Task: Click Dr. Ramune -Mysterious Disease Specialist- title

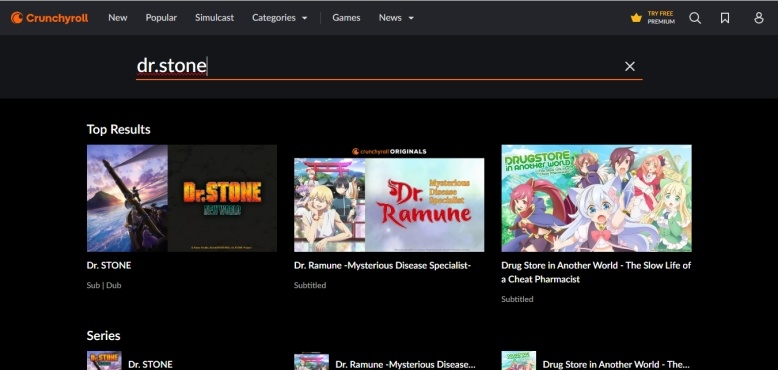Action: [x=382, y=265]
